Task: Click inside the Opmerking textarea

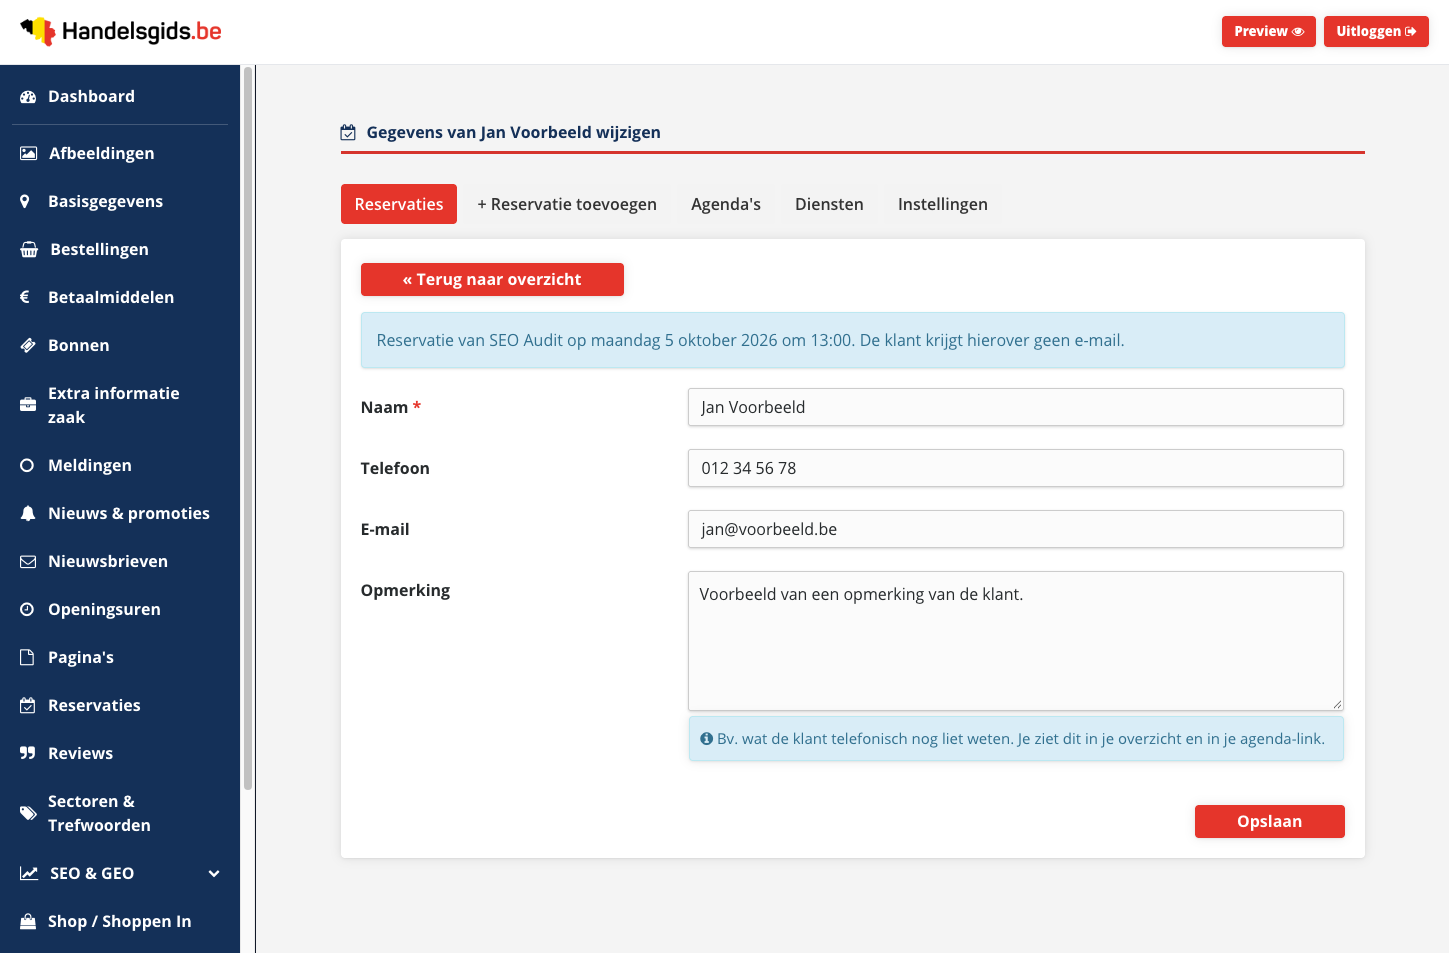Action: coord(1016,641)
